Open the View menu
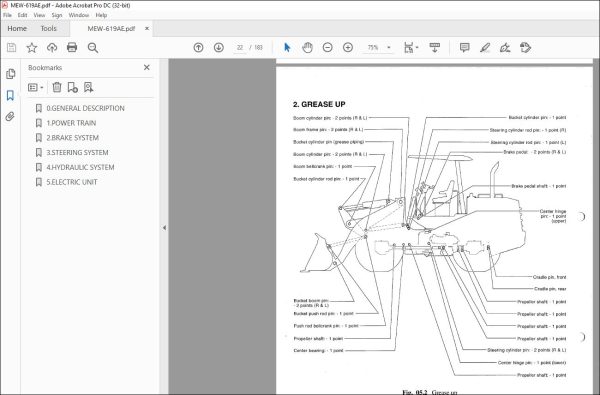Screen dimensions: 600x395 click(x=39, y=15)
